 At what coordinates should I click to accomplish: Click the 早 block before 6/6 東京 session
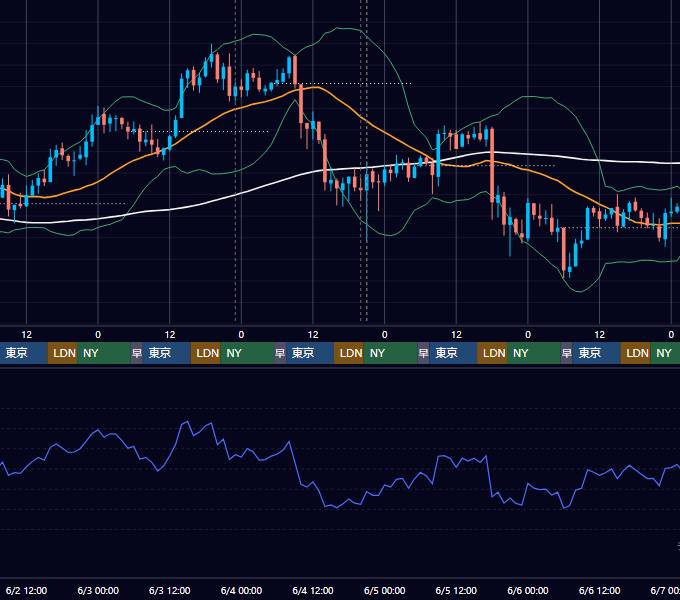click(x=566, y=353)
